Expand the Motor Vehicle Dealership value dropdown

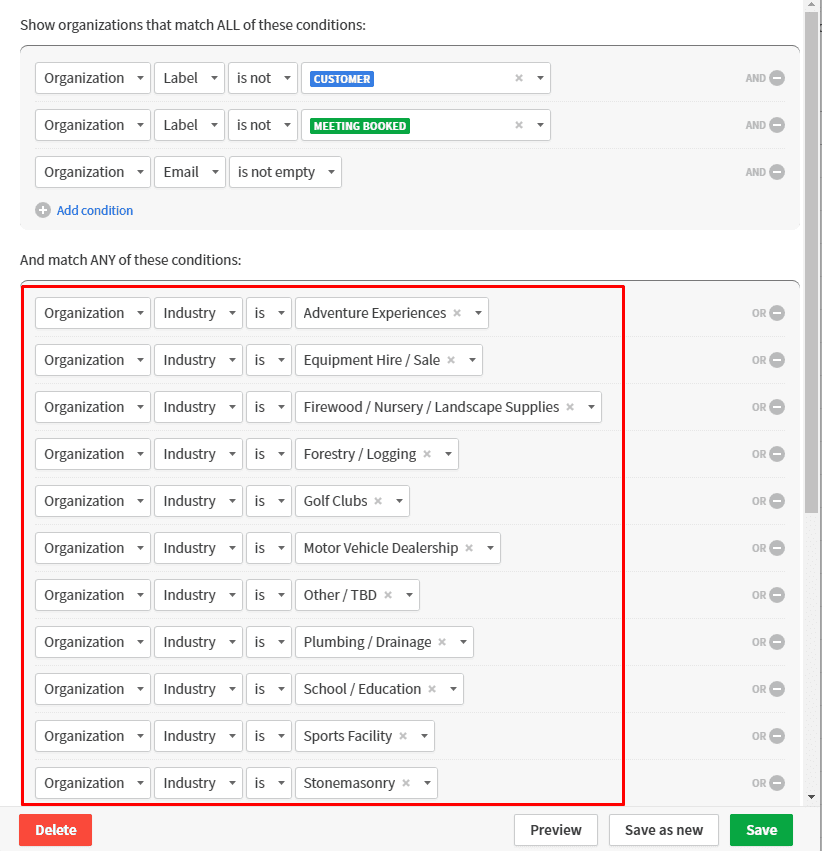click(x=490, y=548)
